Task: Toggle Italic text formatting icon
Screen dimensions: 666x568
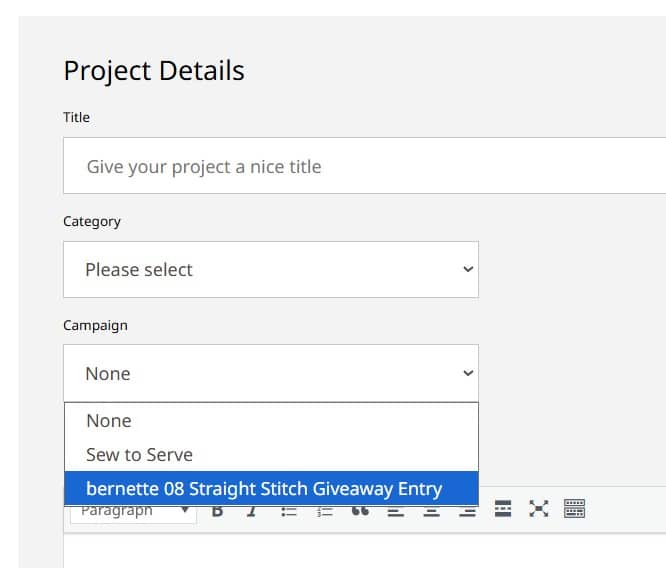Action: pyautogui.click(x=252, y=511)
